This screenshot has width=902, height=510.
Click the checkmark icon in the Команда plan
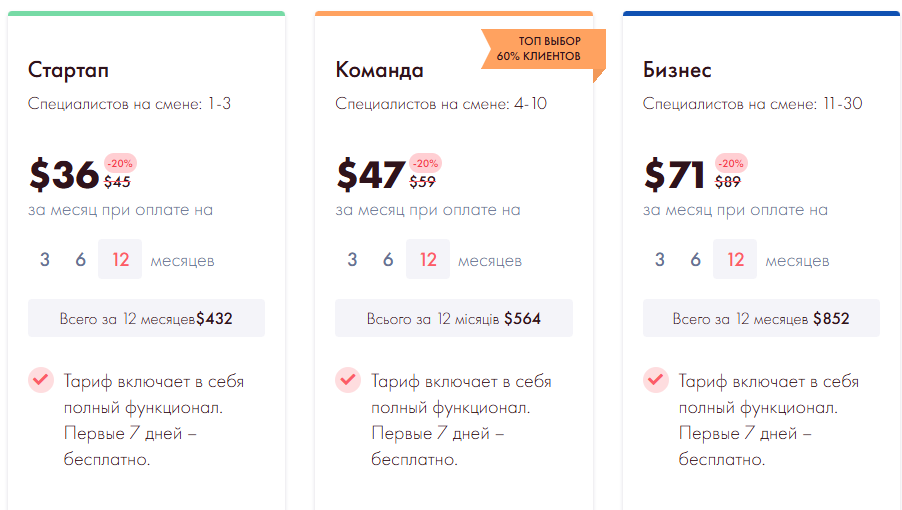(347, 380)
